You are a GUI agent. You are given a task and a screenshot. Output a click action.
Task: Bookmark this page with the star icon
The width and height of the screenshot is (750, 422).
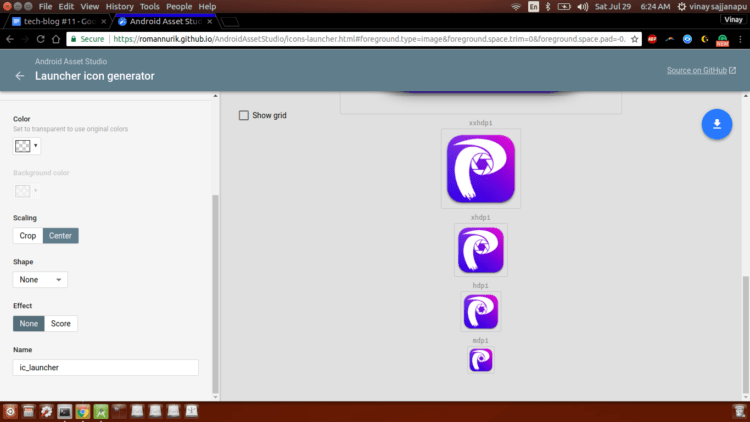(635, 39)
